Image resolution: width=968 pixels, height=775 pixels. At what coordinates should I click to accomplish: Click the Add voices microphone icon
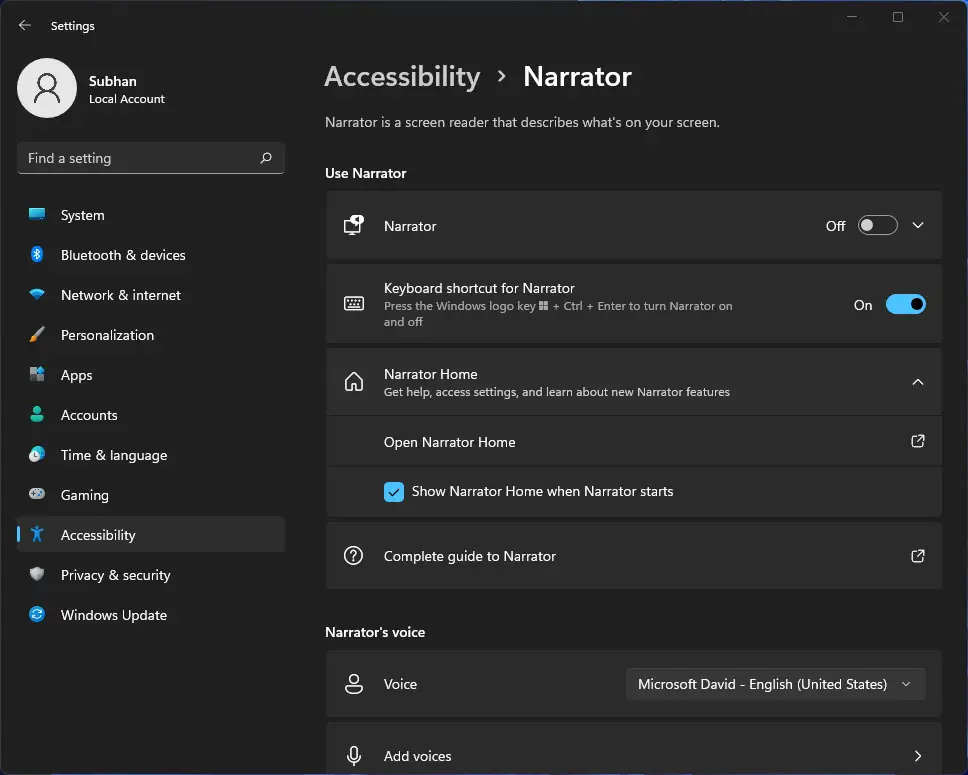coord(354,756)
